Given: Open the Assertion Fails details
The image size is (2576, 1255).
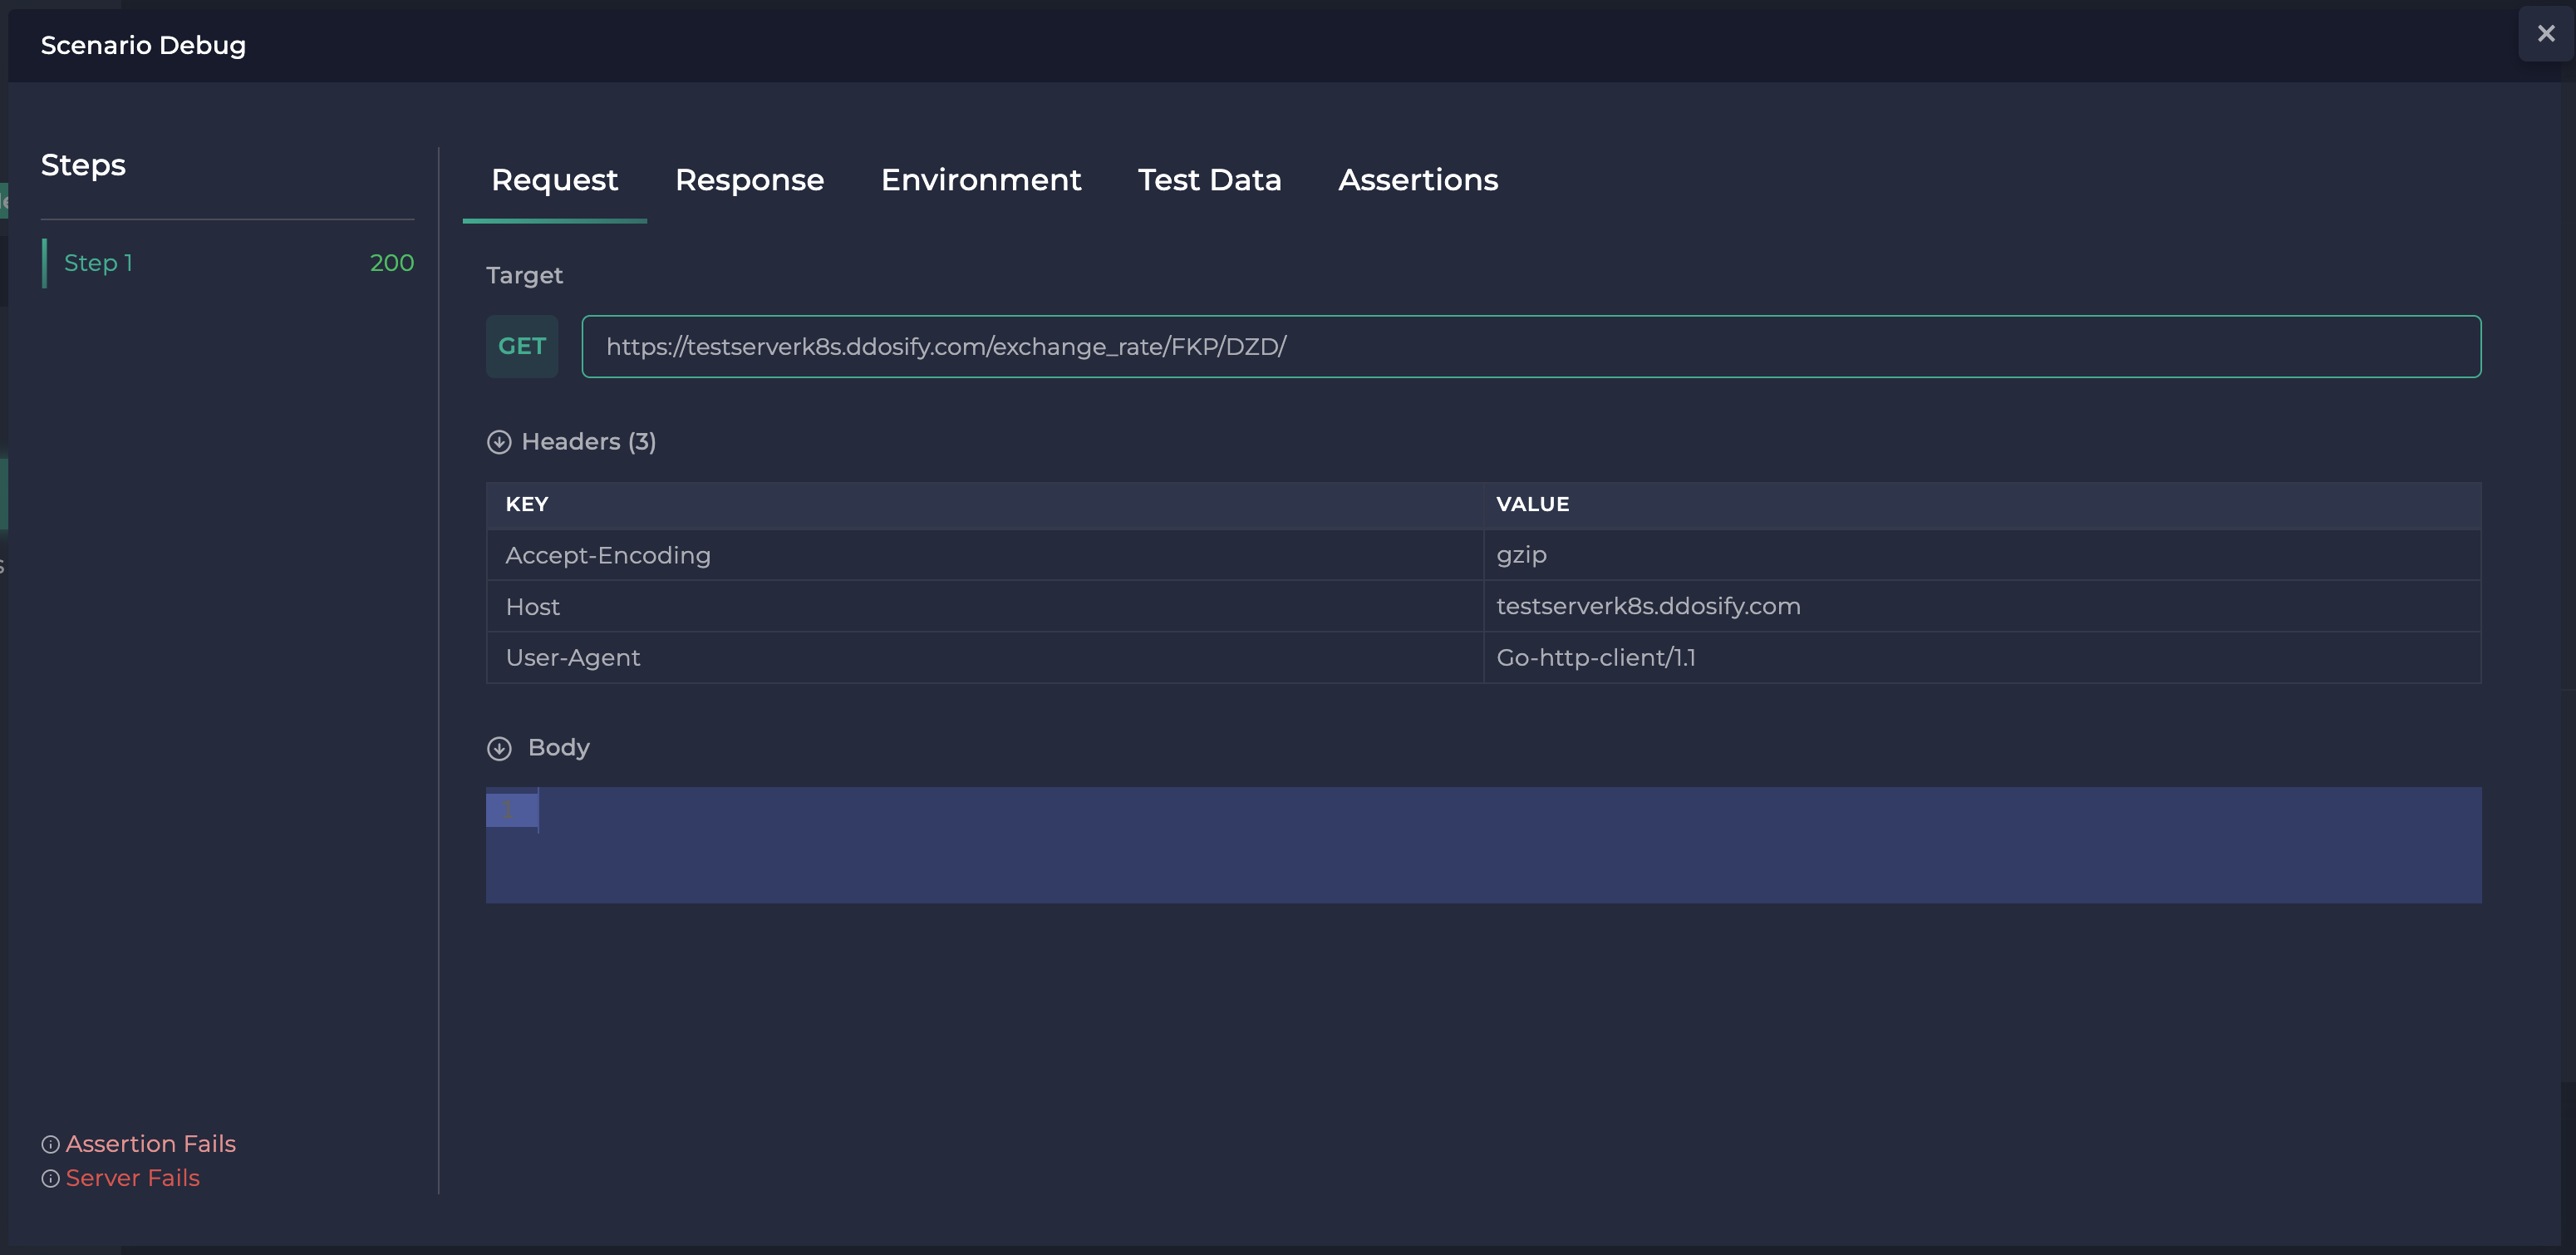Looking at the screenshot, I should click(x=151, y=1143).
